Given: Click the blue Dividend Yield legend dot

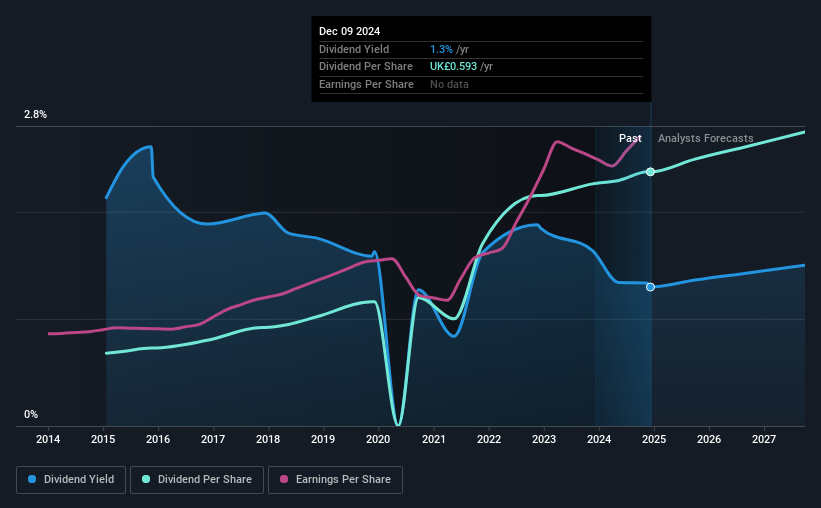Looking at the screenshot, I should [x=32, y=479].
